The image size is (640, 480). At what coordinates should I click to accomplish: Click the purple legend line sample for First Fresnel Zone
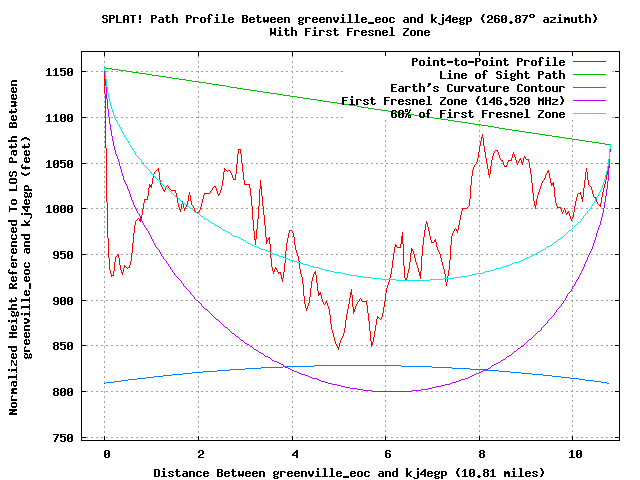(x=589, y=100)
